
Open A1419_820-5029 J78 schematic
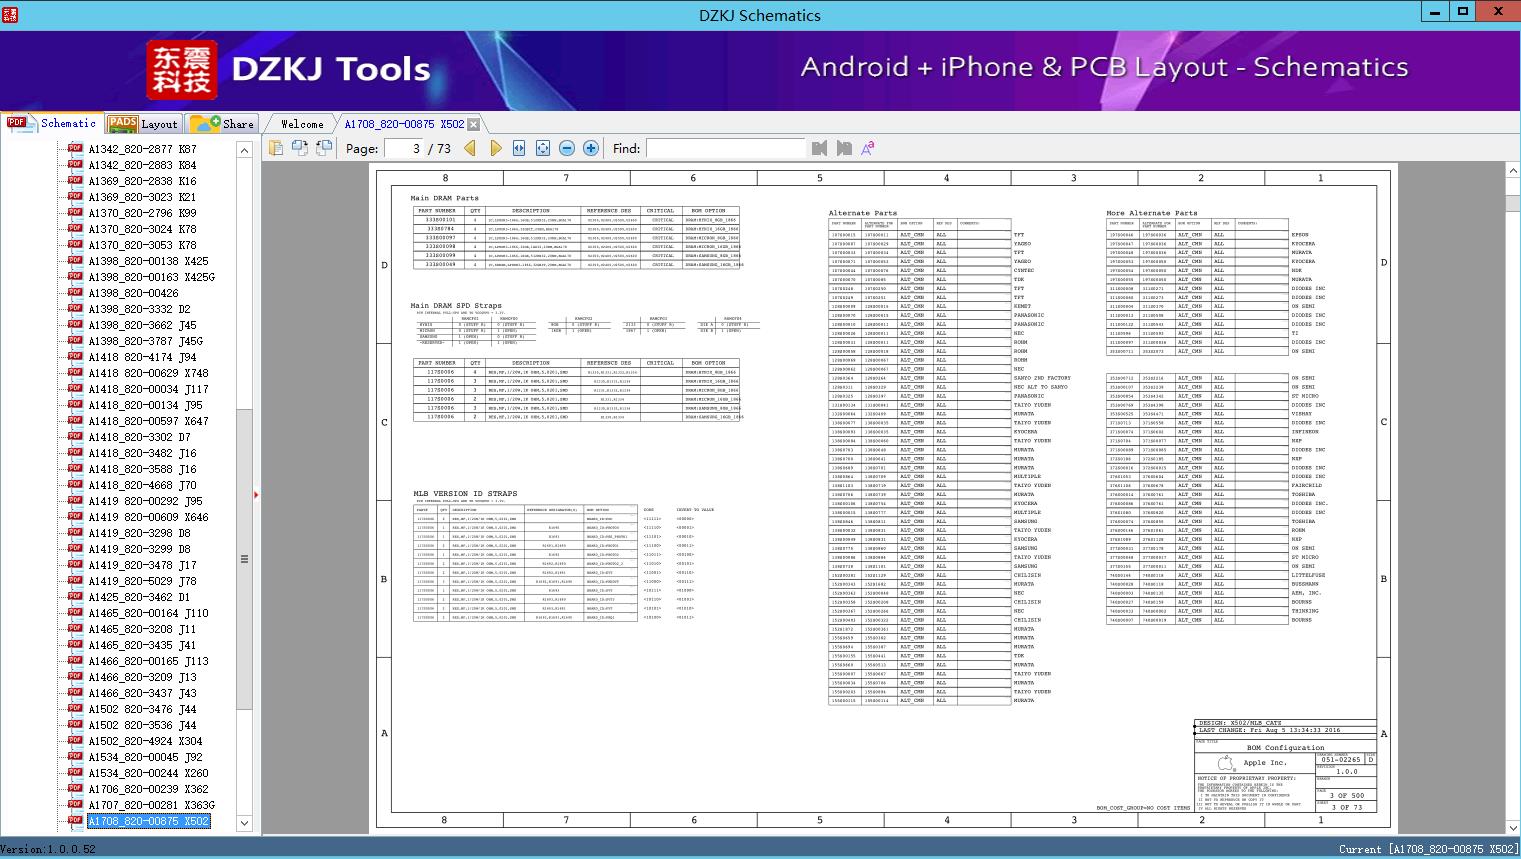click(x=142, y=581)
